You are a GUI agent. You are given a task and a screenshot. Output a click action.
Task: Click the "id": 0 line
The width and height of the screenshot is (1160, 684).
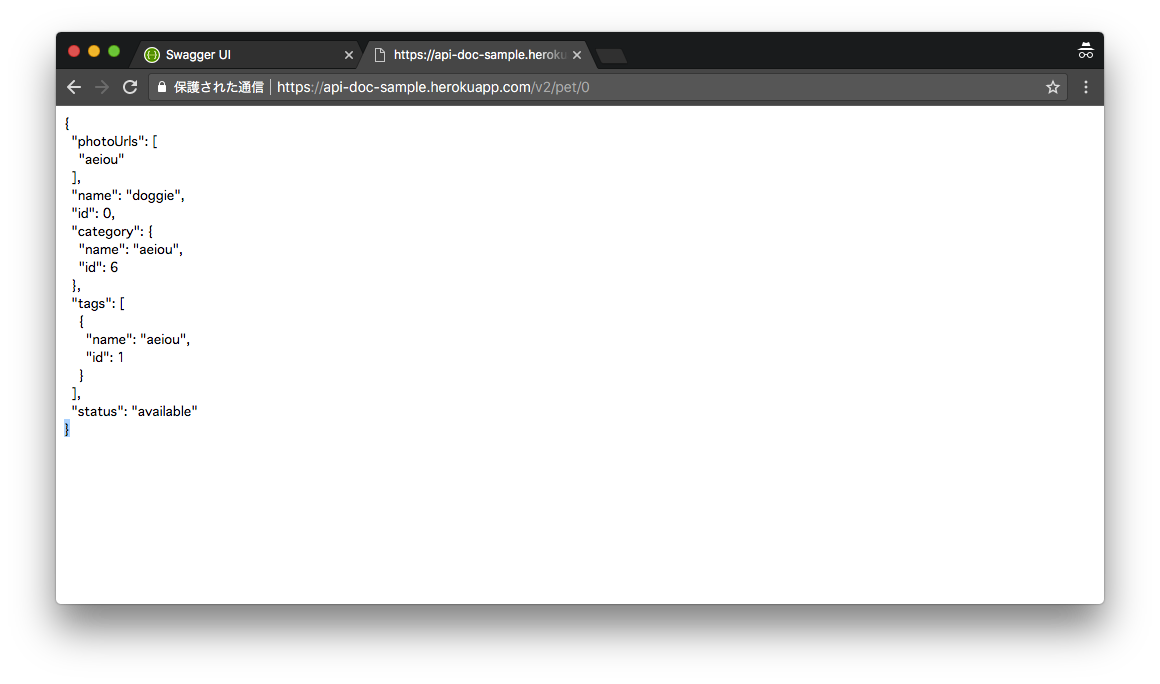(x=93, y=213)
